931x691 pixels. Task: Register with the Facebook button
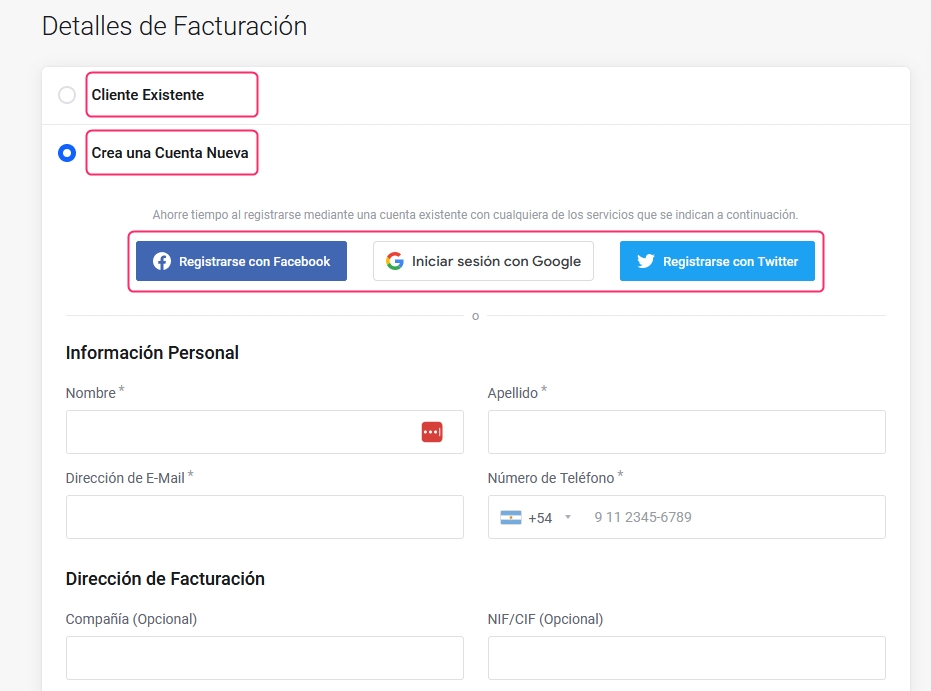(241, 261)
